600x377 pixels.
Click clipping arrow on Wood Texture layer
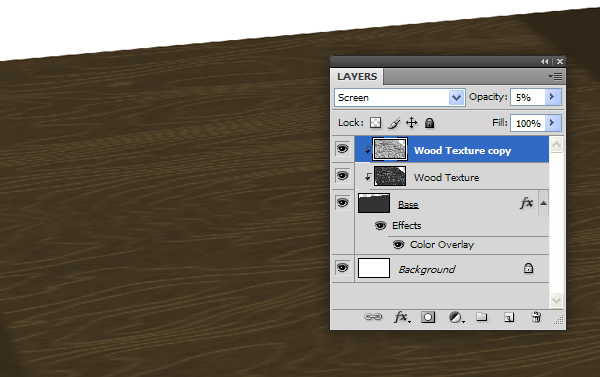pos(368,176)
